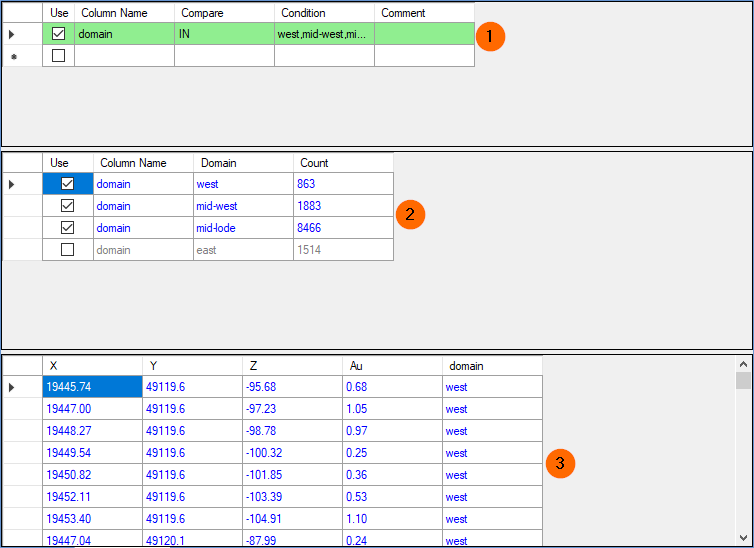Click the orange callout marker 2
The image size is (754, 548).
[411, 214]
